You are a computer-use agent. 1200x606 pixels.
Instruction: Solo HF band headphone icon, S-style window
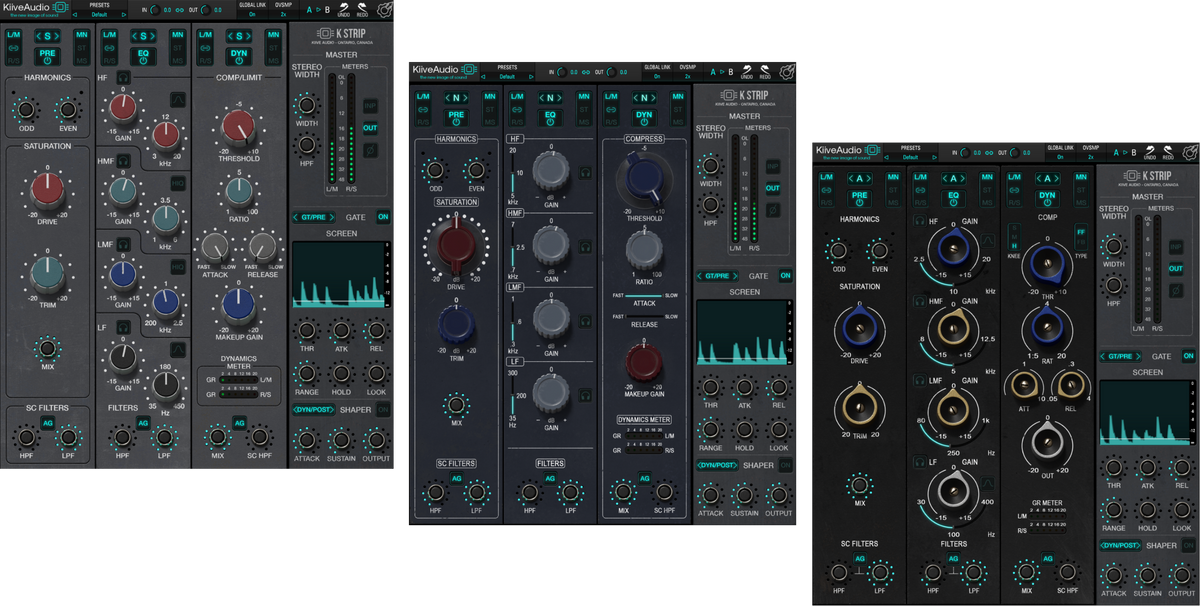(x=122, y=76)
